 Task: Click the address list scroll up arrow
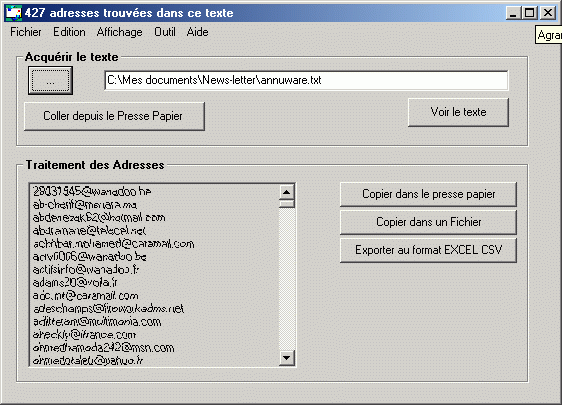tap(286, 192)
